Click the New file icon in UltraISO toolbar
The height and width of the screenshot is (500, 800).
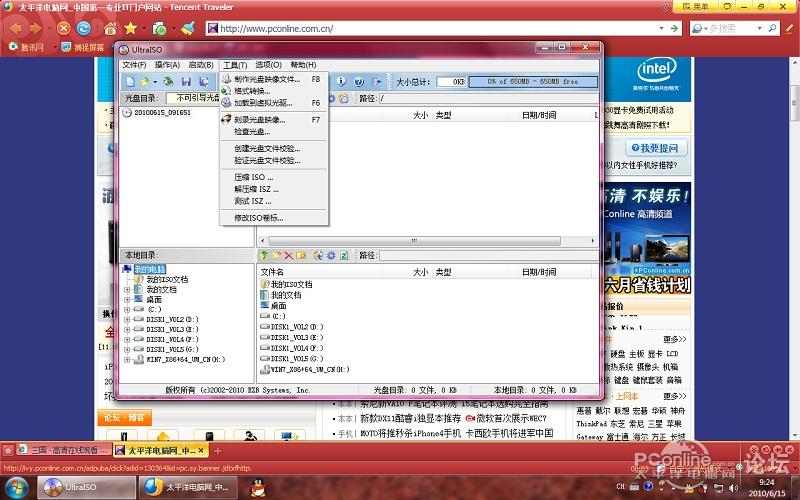click(131, 82)
